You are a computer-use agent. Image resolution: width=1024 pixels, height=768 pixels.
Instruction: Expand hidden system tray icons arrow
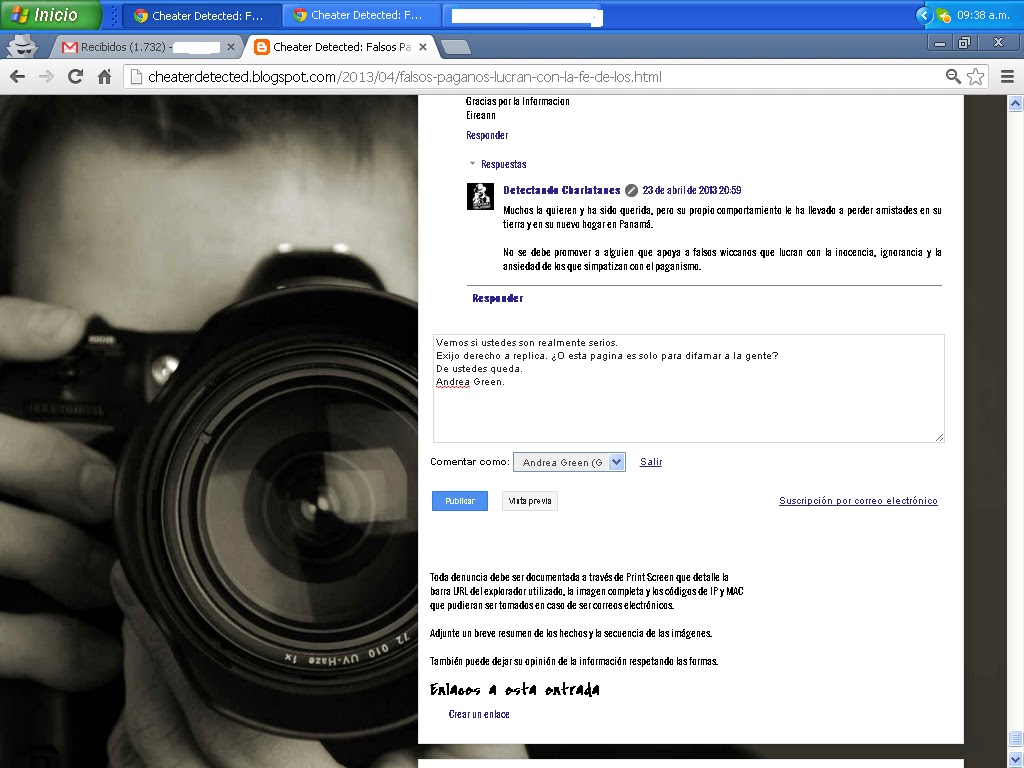click(923, 15)
